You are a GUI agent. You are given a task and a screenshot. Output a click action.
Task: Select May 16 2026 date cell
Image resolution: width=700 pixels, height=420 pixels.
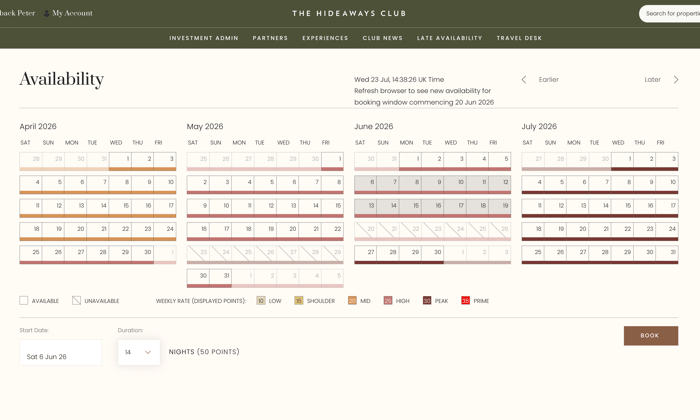pyautogui.click(x=198, y=230)
